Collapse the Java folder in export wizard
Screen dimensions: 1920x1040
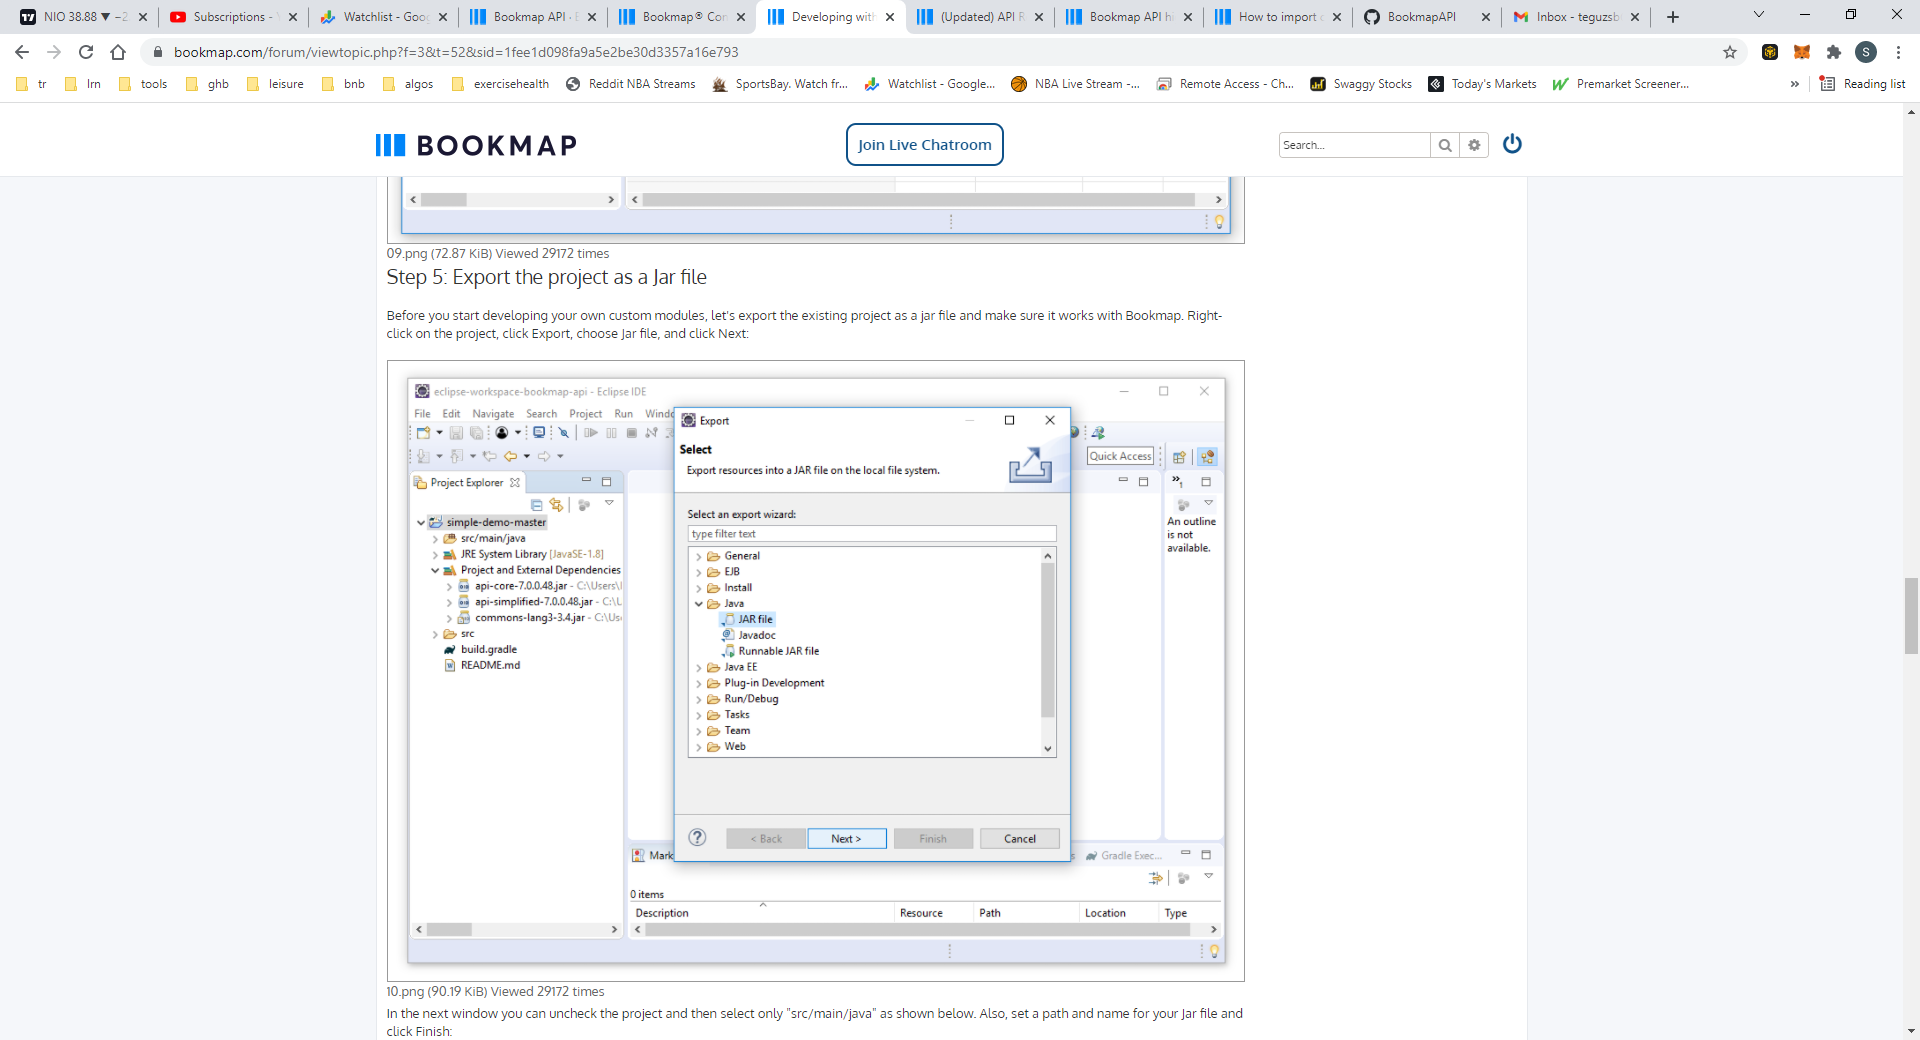pos(699,604)
